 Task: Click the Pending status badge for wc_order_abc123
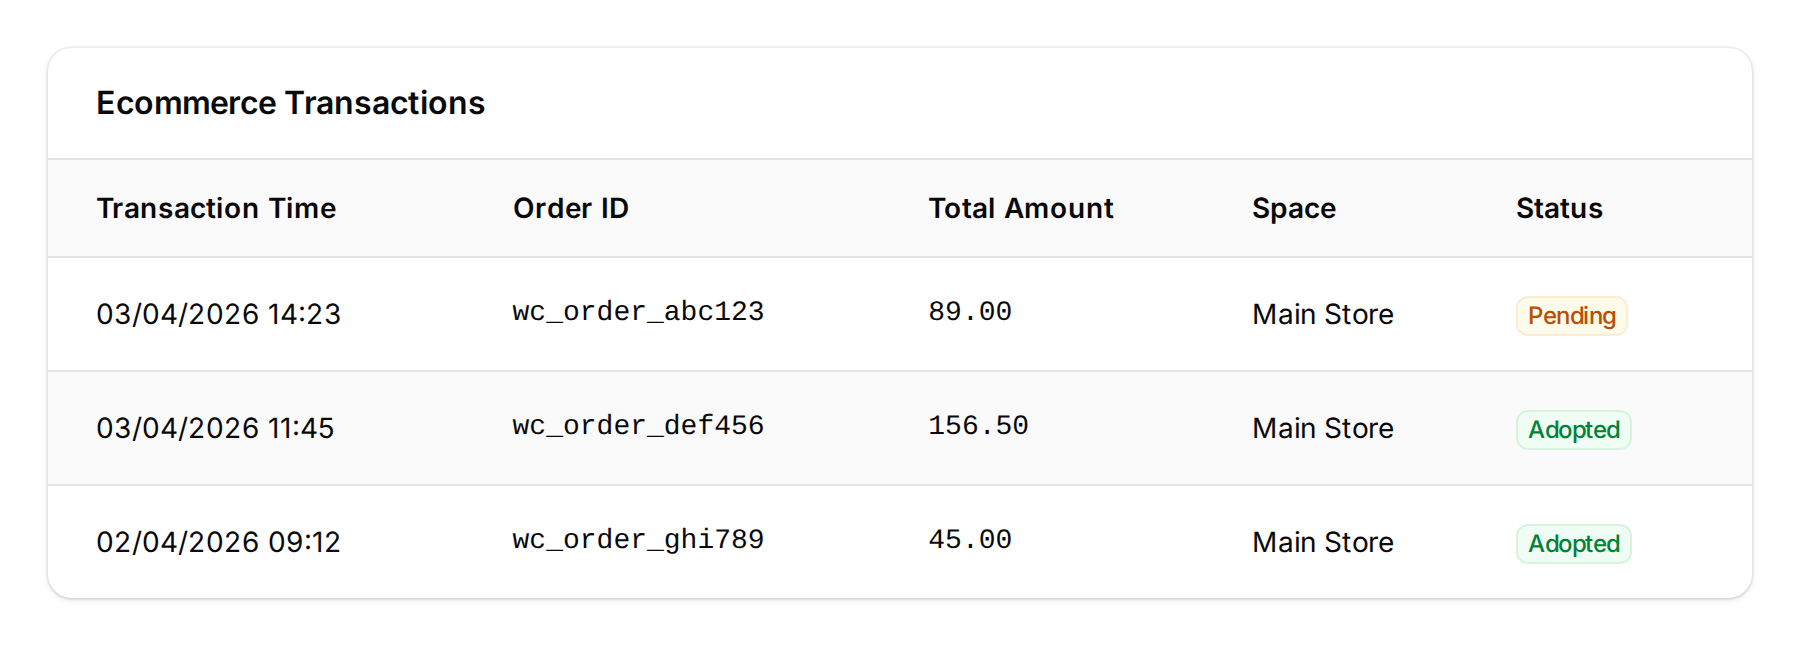[x=1571, y=316]
